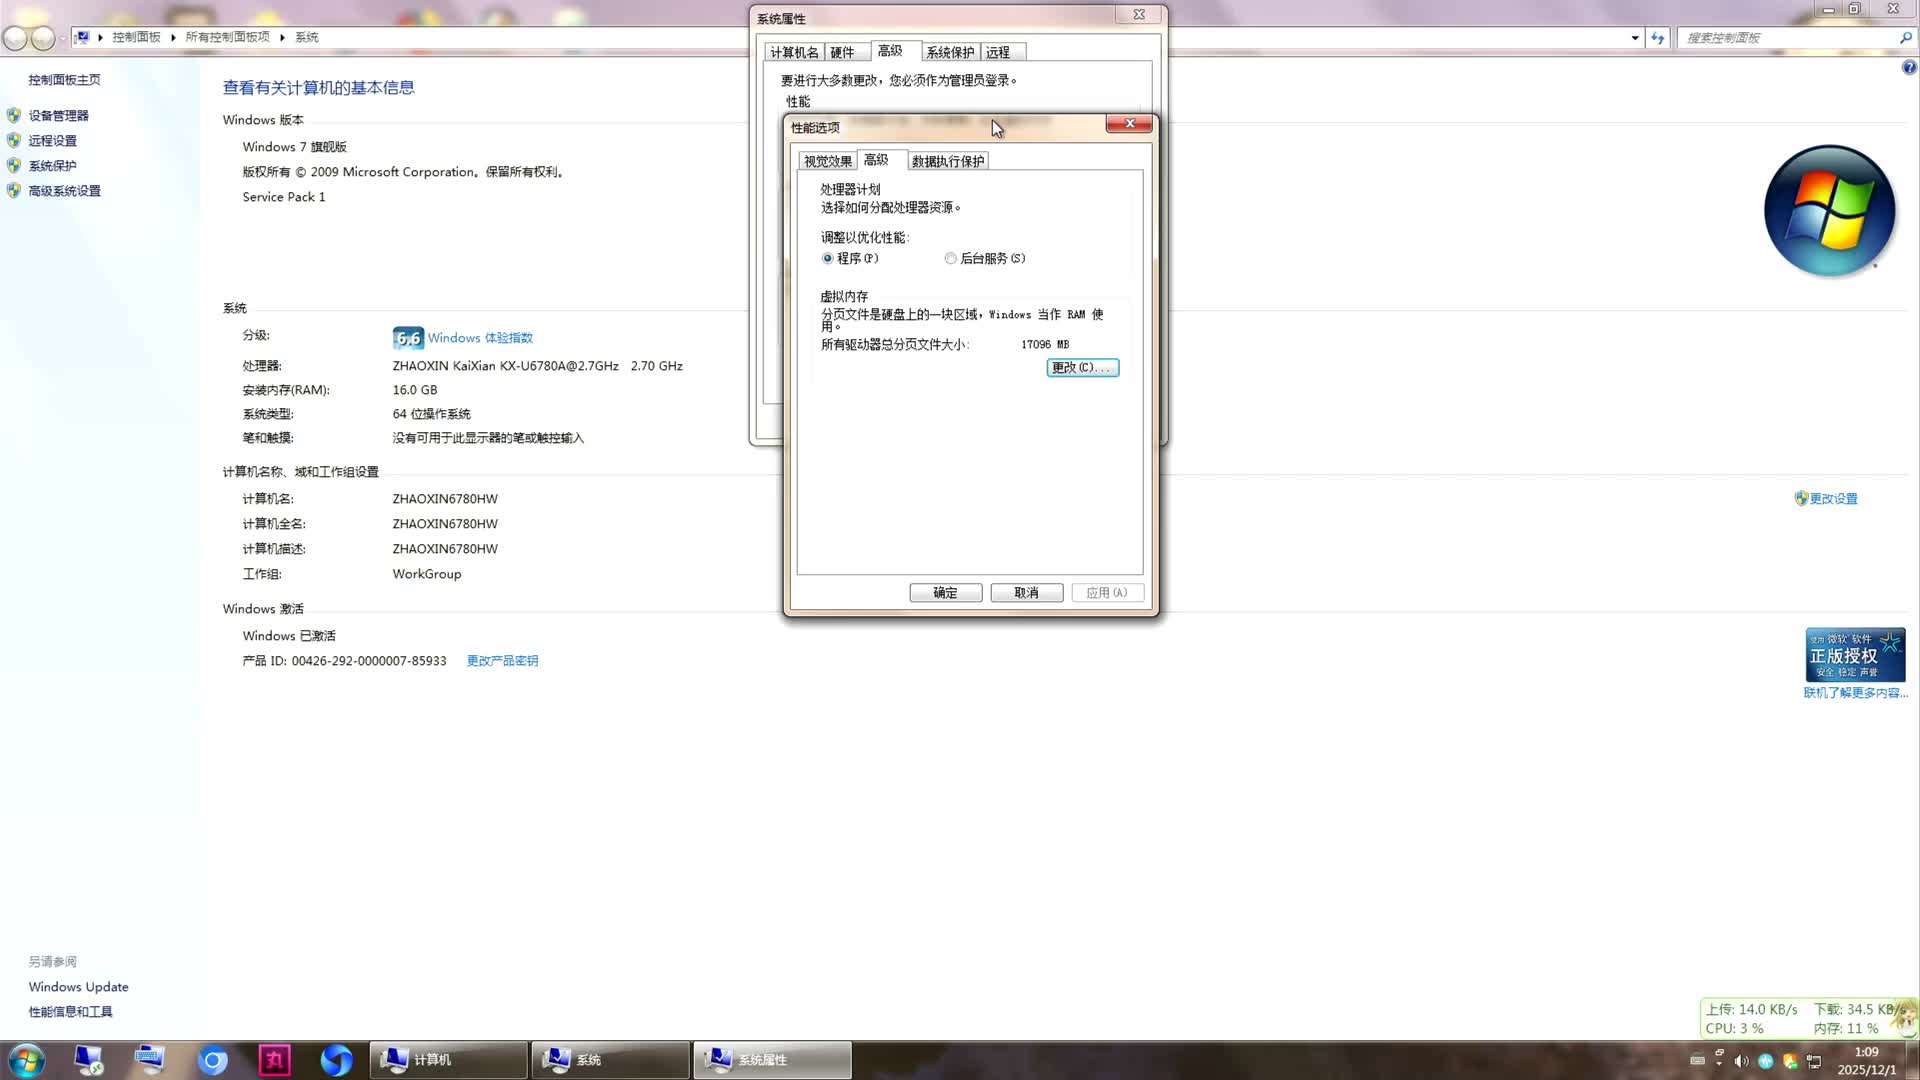The image size is (1920, 1080).
Task: Switch to the 视觉效果 tab
Action: coord(827,160)
